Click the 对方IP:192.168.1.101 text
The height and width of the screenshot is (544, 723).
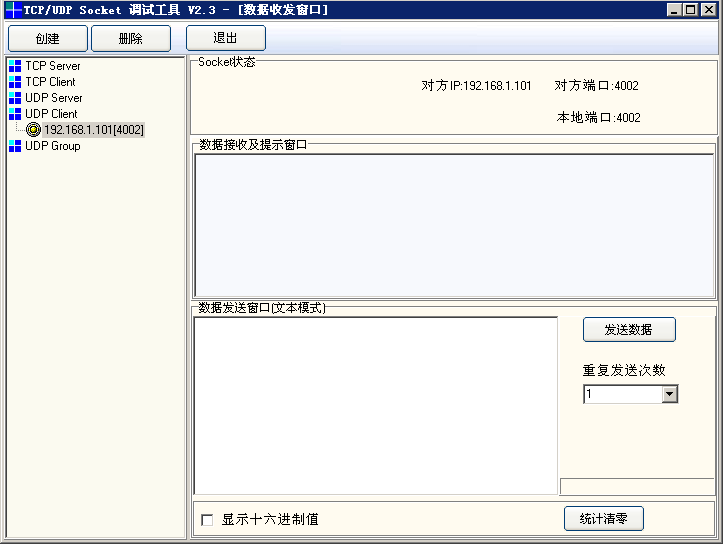[x=476, y=86]
